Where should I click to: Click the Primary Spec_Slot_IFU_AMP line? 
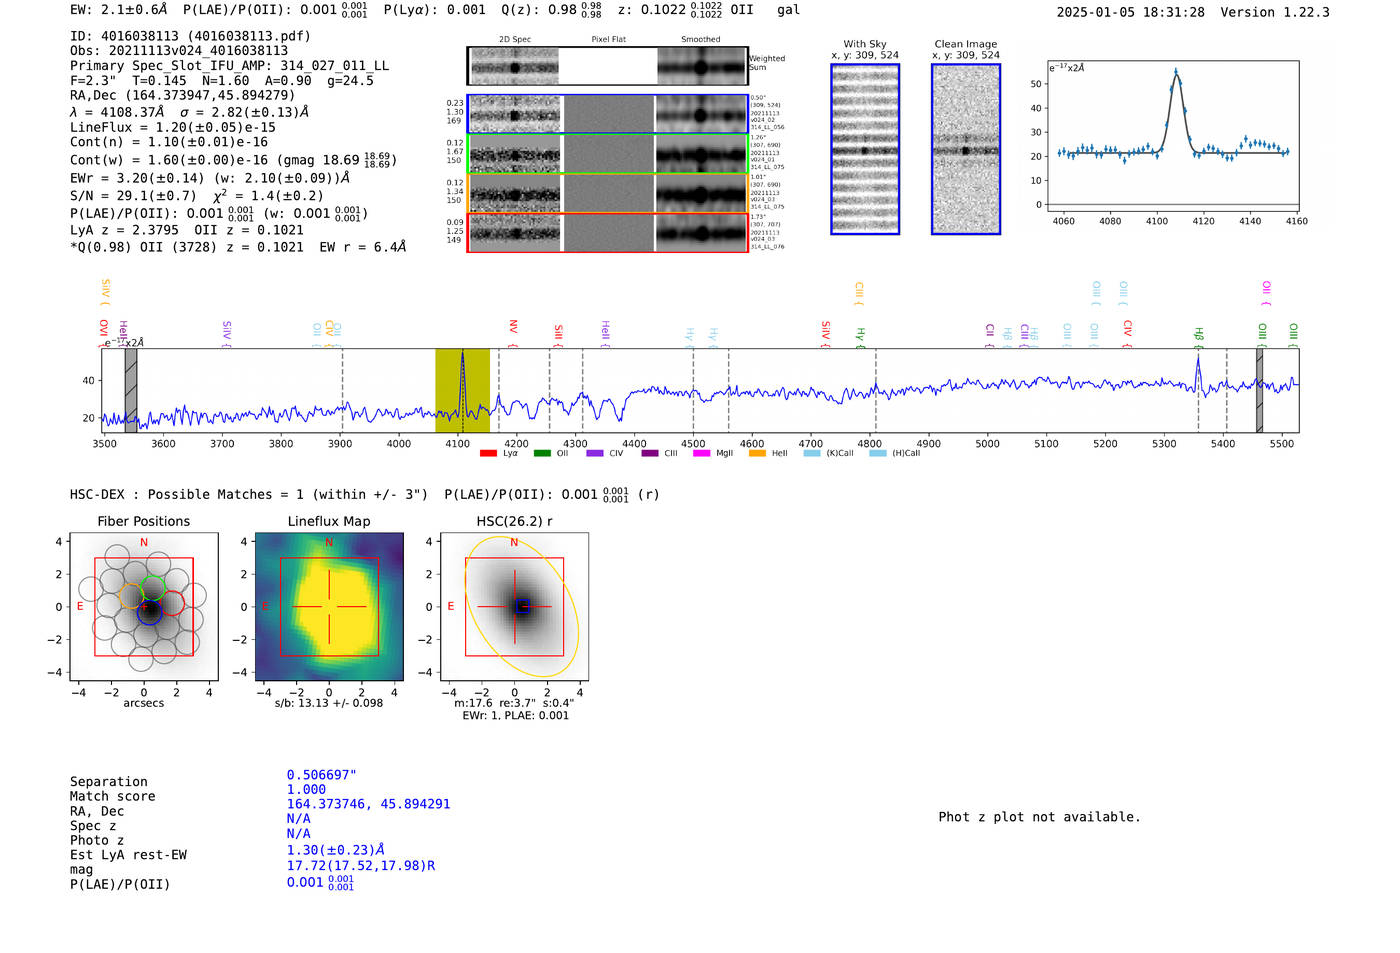tap(230, 66)
